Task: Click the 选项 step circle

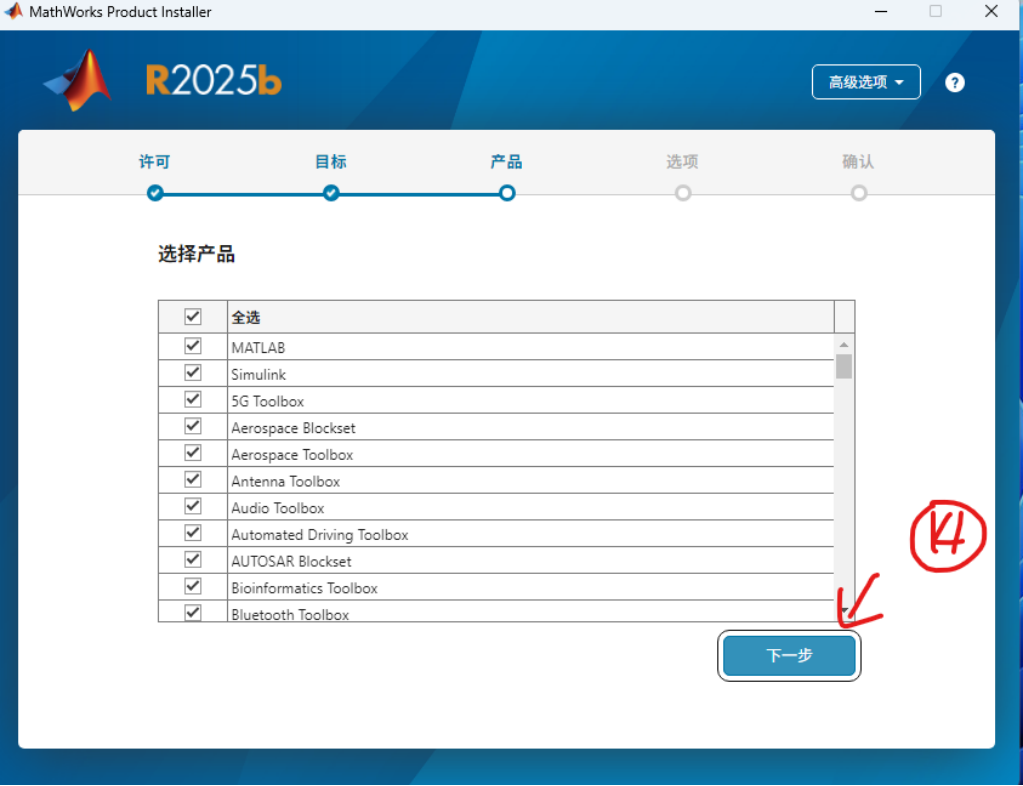Action: tap(683, 193)
